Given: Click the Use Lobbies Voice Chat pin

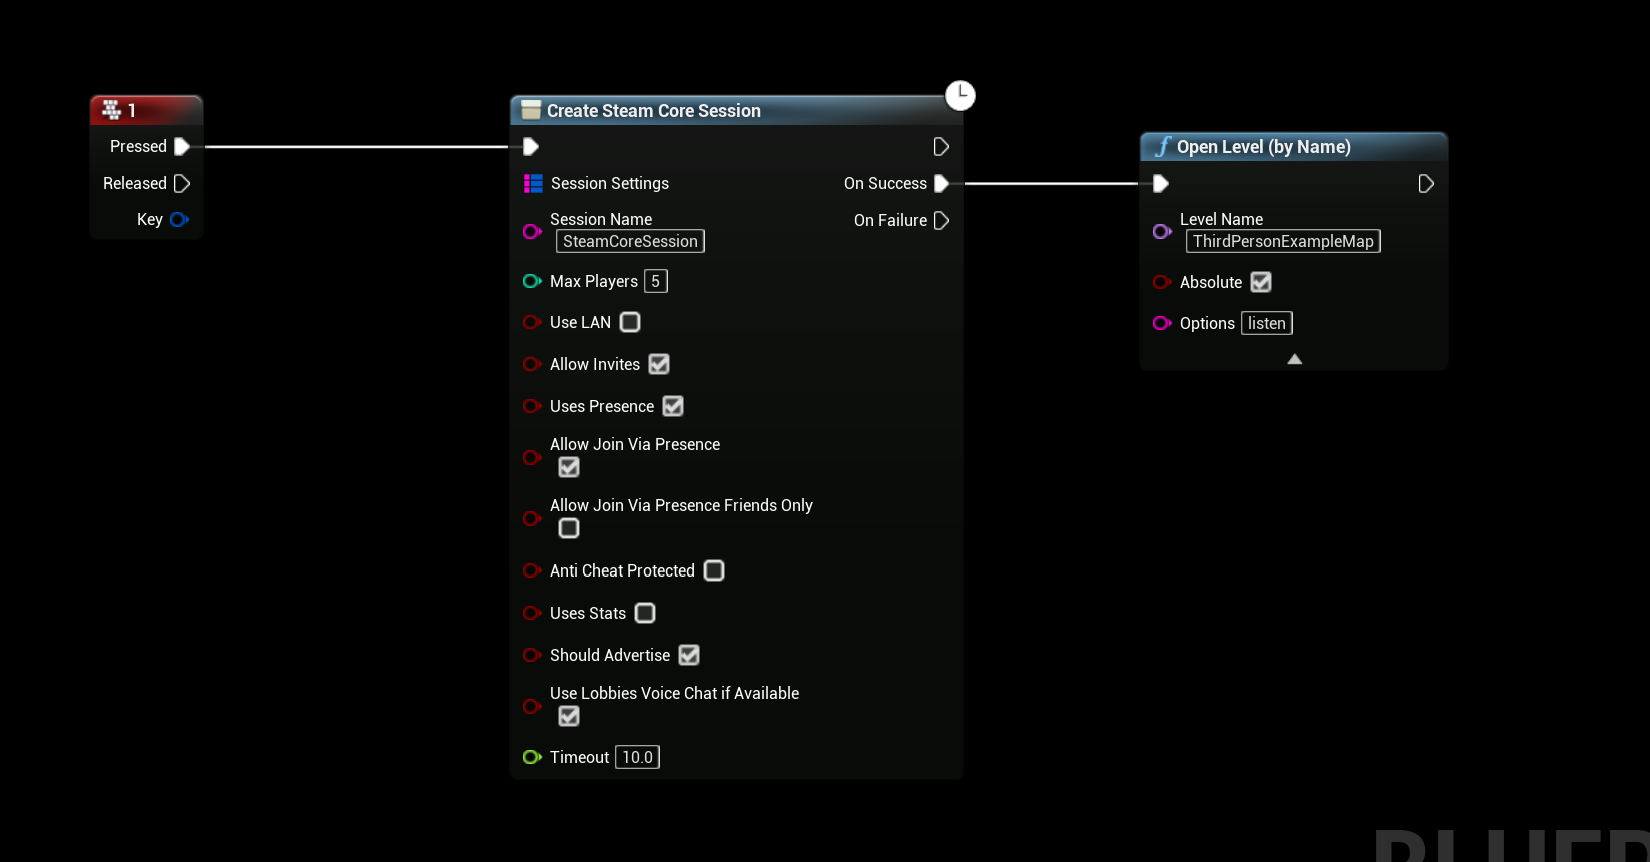Looking at the screenshot, I should click(x=532, y=707).
